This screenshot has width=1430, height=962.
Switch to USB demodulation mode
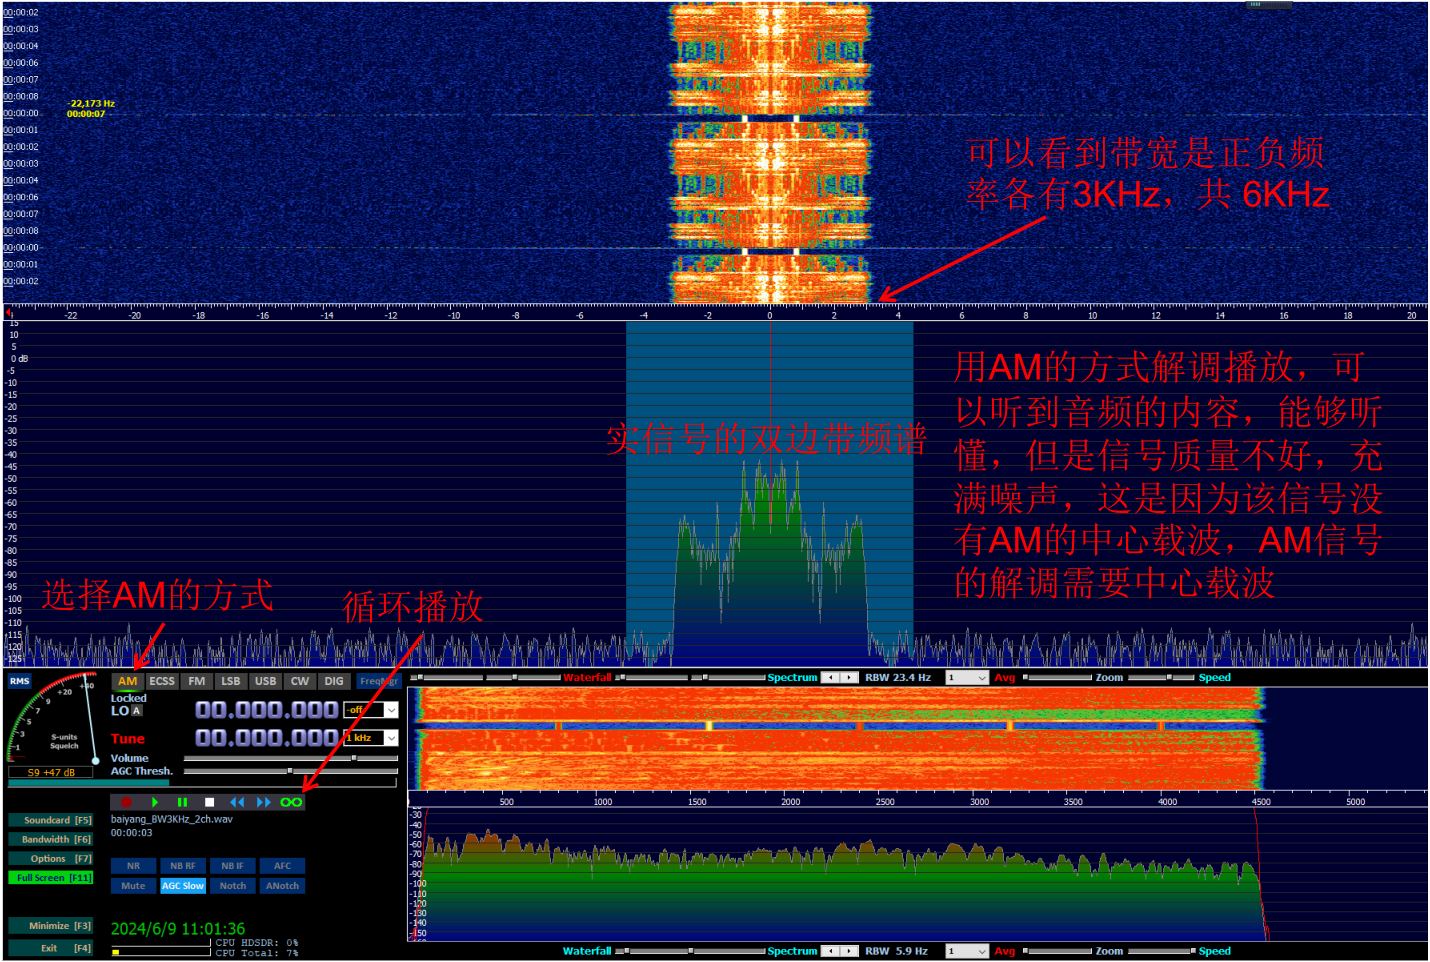[x=265, y=681]
